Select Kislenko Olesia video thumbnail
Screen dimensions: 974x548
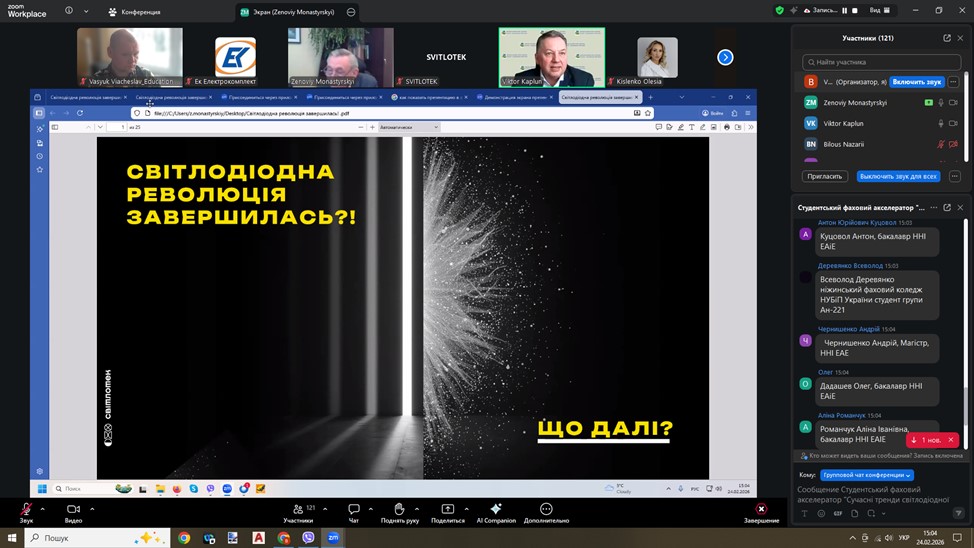point(658,57)
